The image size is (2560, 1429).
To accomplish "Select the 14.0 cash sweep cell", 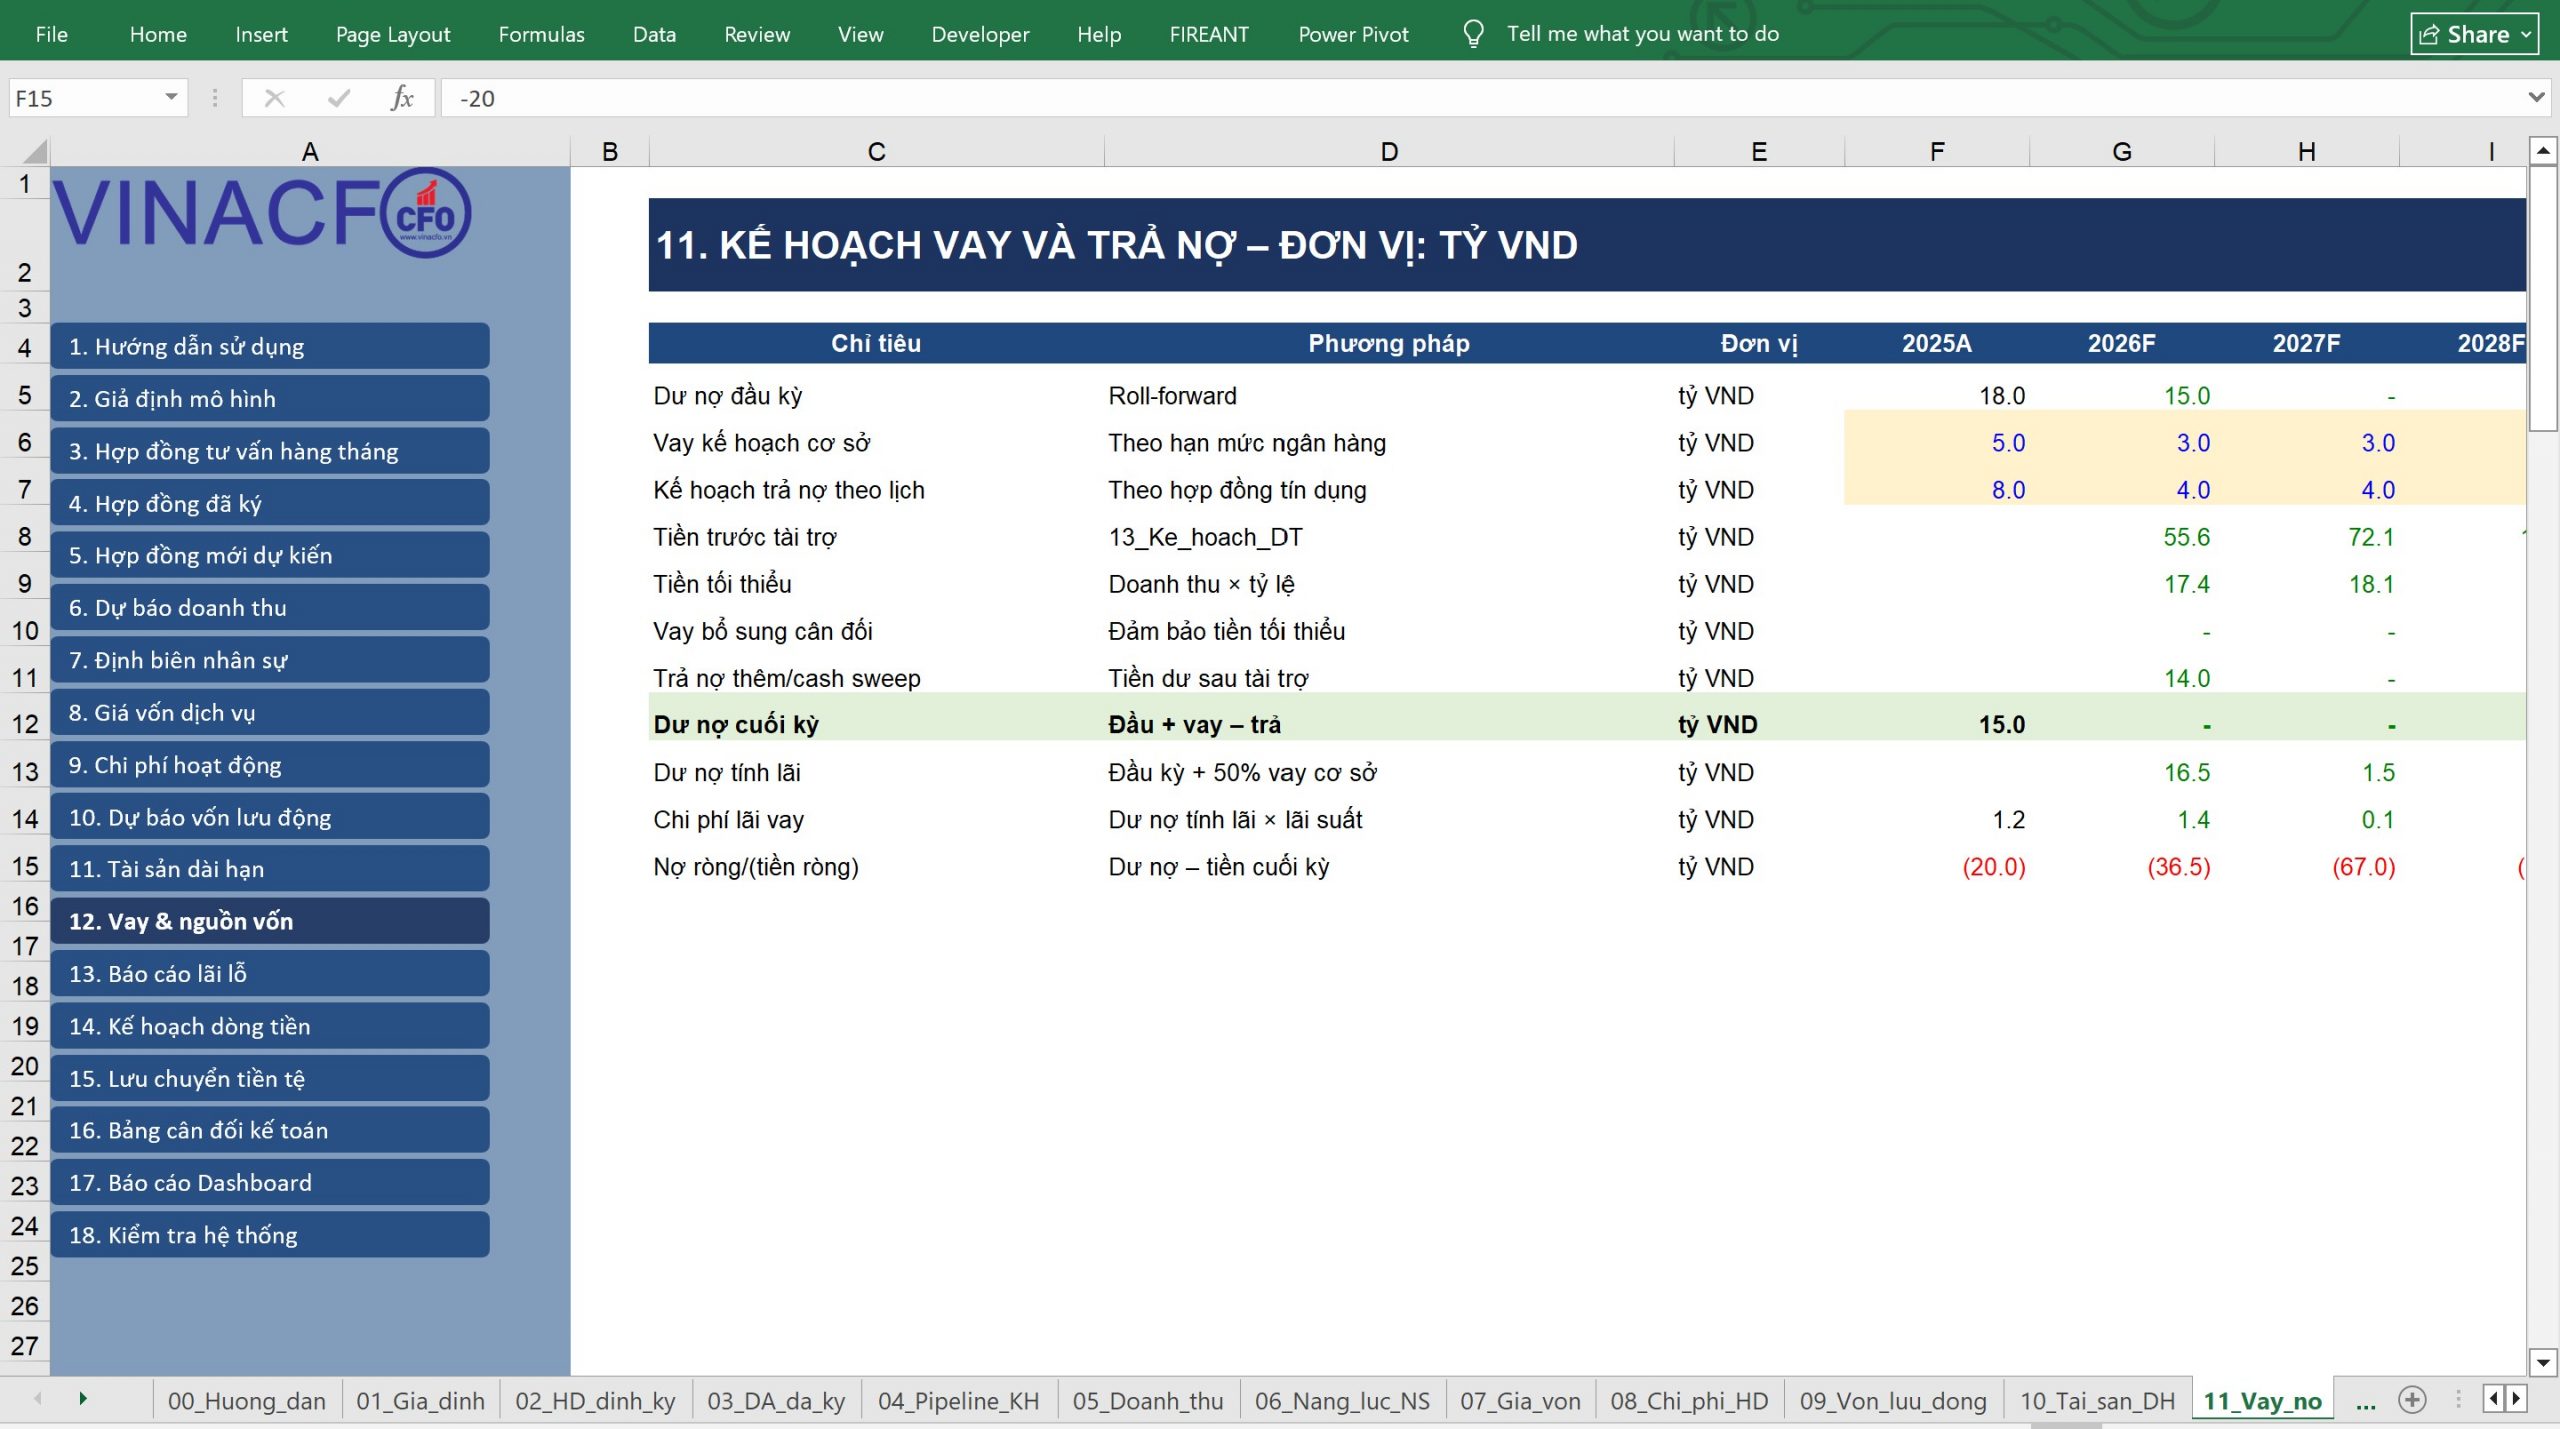I will click(x=2122, y=678).
